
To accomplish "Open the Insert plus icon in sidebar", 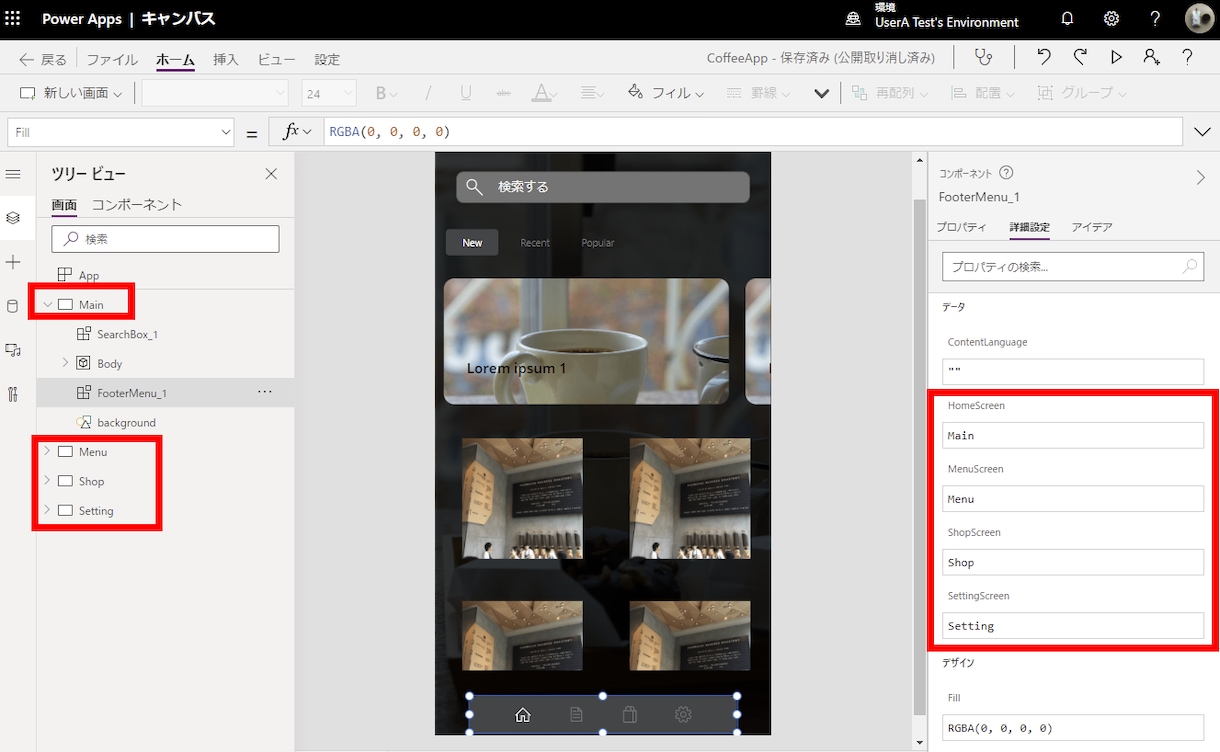I will tap(13, 262).
